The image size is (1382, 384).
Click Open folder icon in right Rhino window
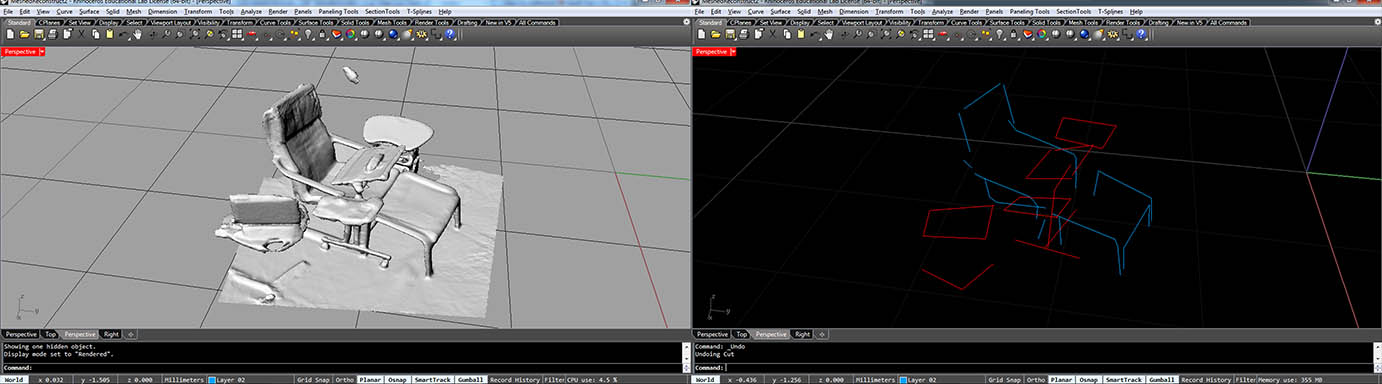coord(715,34)
